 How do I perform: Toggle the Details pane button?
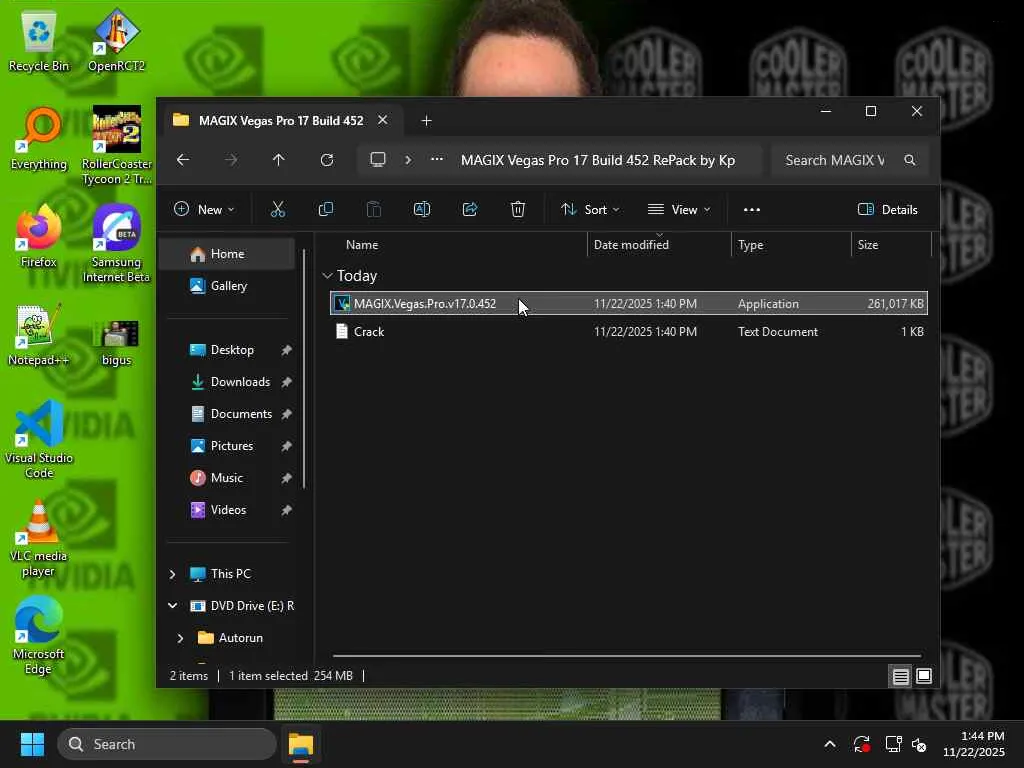(888, 210)
